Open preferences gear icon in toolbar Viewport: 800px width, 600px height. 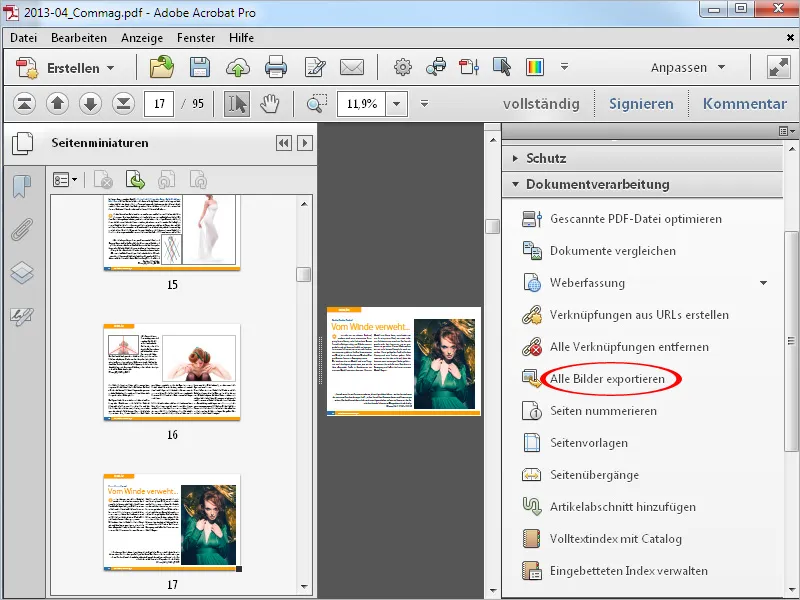tap(403, 67)
